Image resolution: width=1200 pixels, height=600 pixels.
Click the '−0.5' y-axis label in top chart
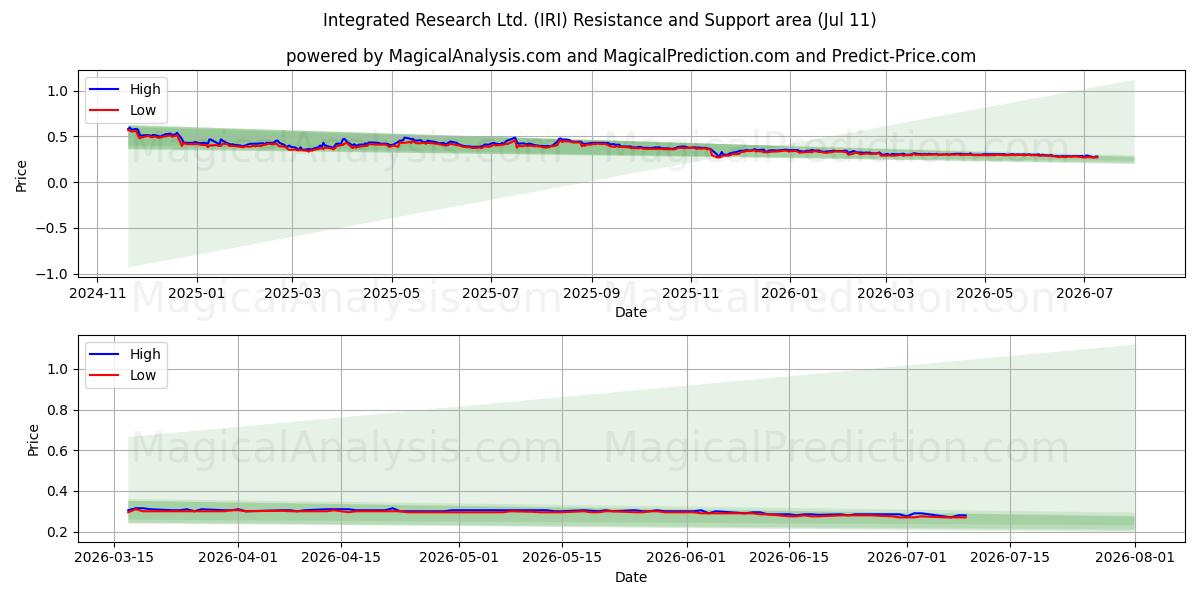[52, 228]
